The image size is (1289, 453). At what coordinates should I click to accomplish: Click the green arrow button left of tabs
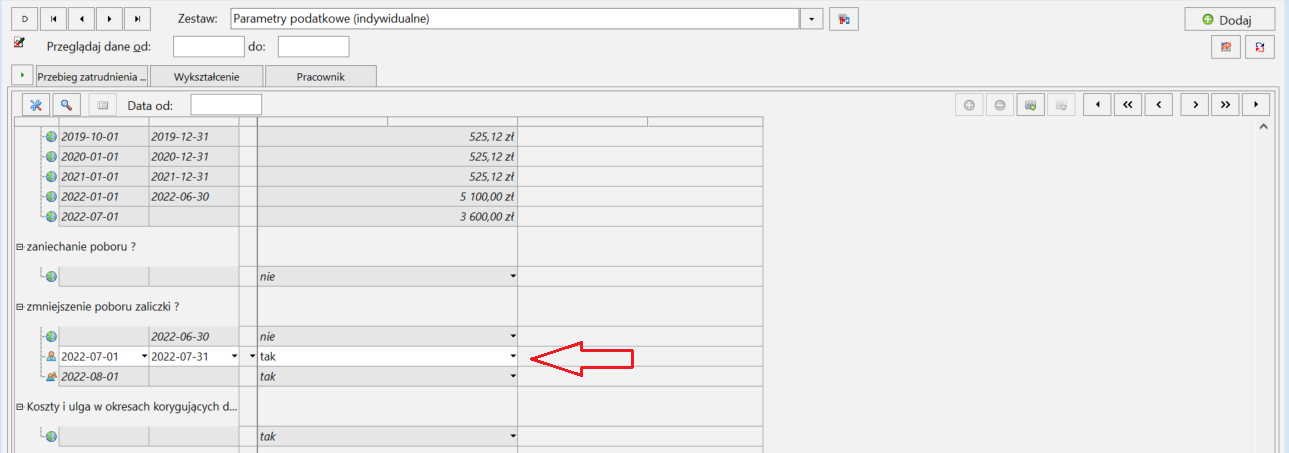coord(22,75)
